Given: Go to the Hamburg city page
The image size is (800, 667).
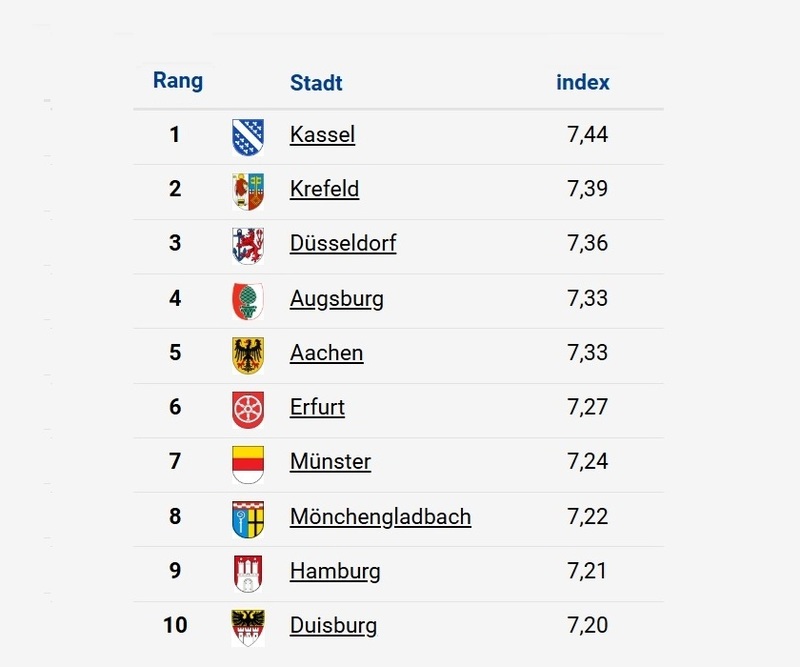Looking at the screenshot, I should pos(335,571).
